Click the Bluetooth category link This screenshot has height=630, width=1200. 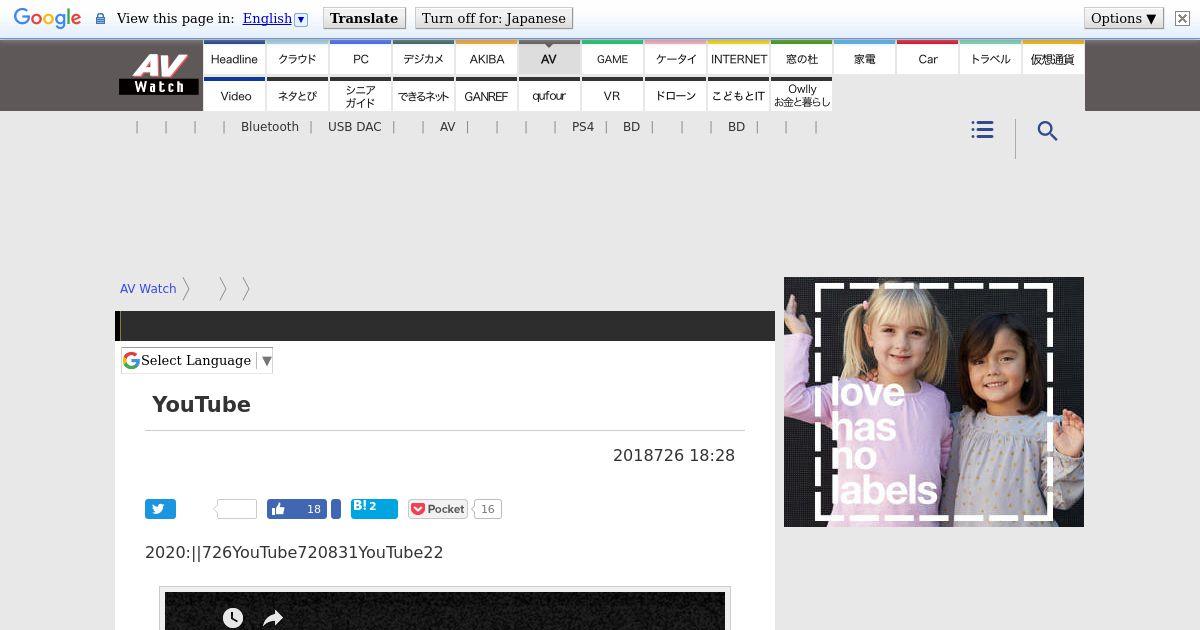270,127
